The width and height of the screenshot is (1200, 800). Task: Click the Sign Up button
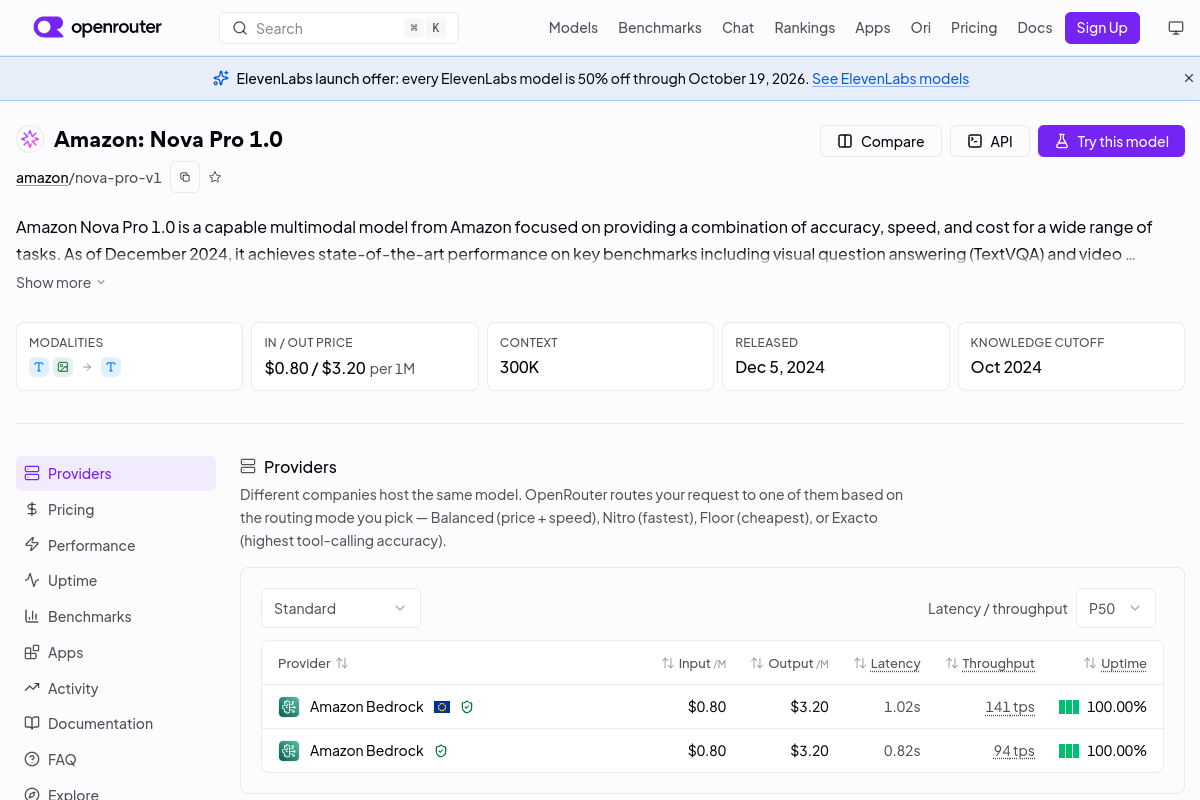(x=1102, y=28)
